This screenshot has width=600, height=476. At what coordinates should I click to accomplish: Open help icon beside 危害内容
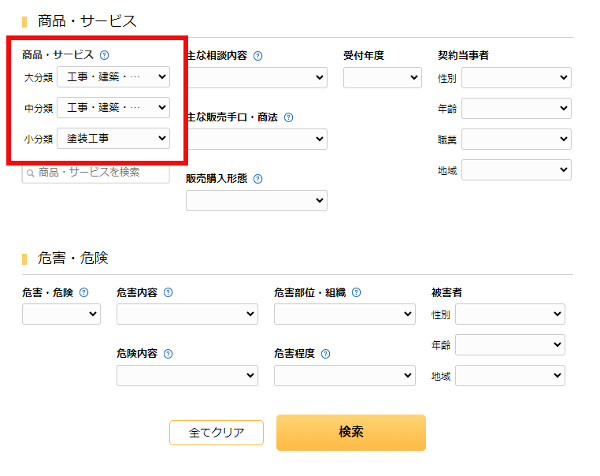(168, 292)
